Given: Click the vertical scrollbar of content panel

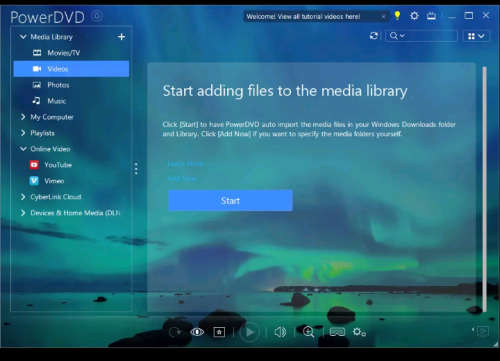Looking at the screenshot, I should [484, 189].
